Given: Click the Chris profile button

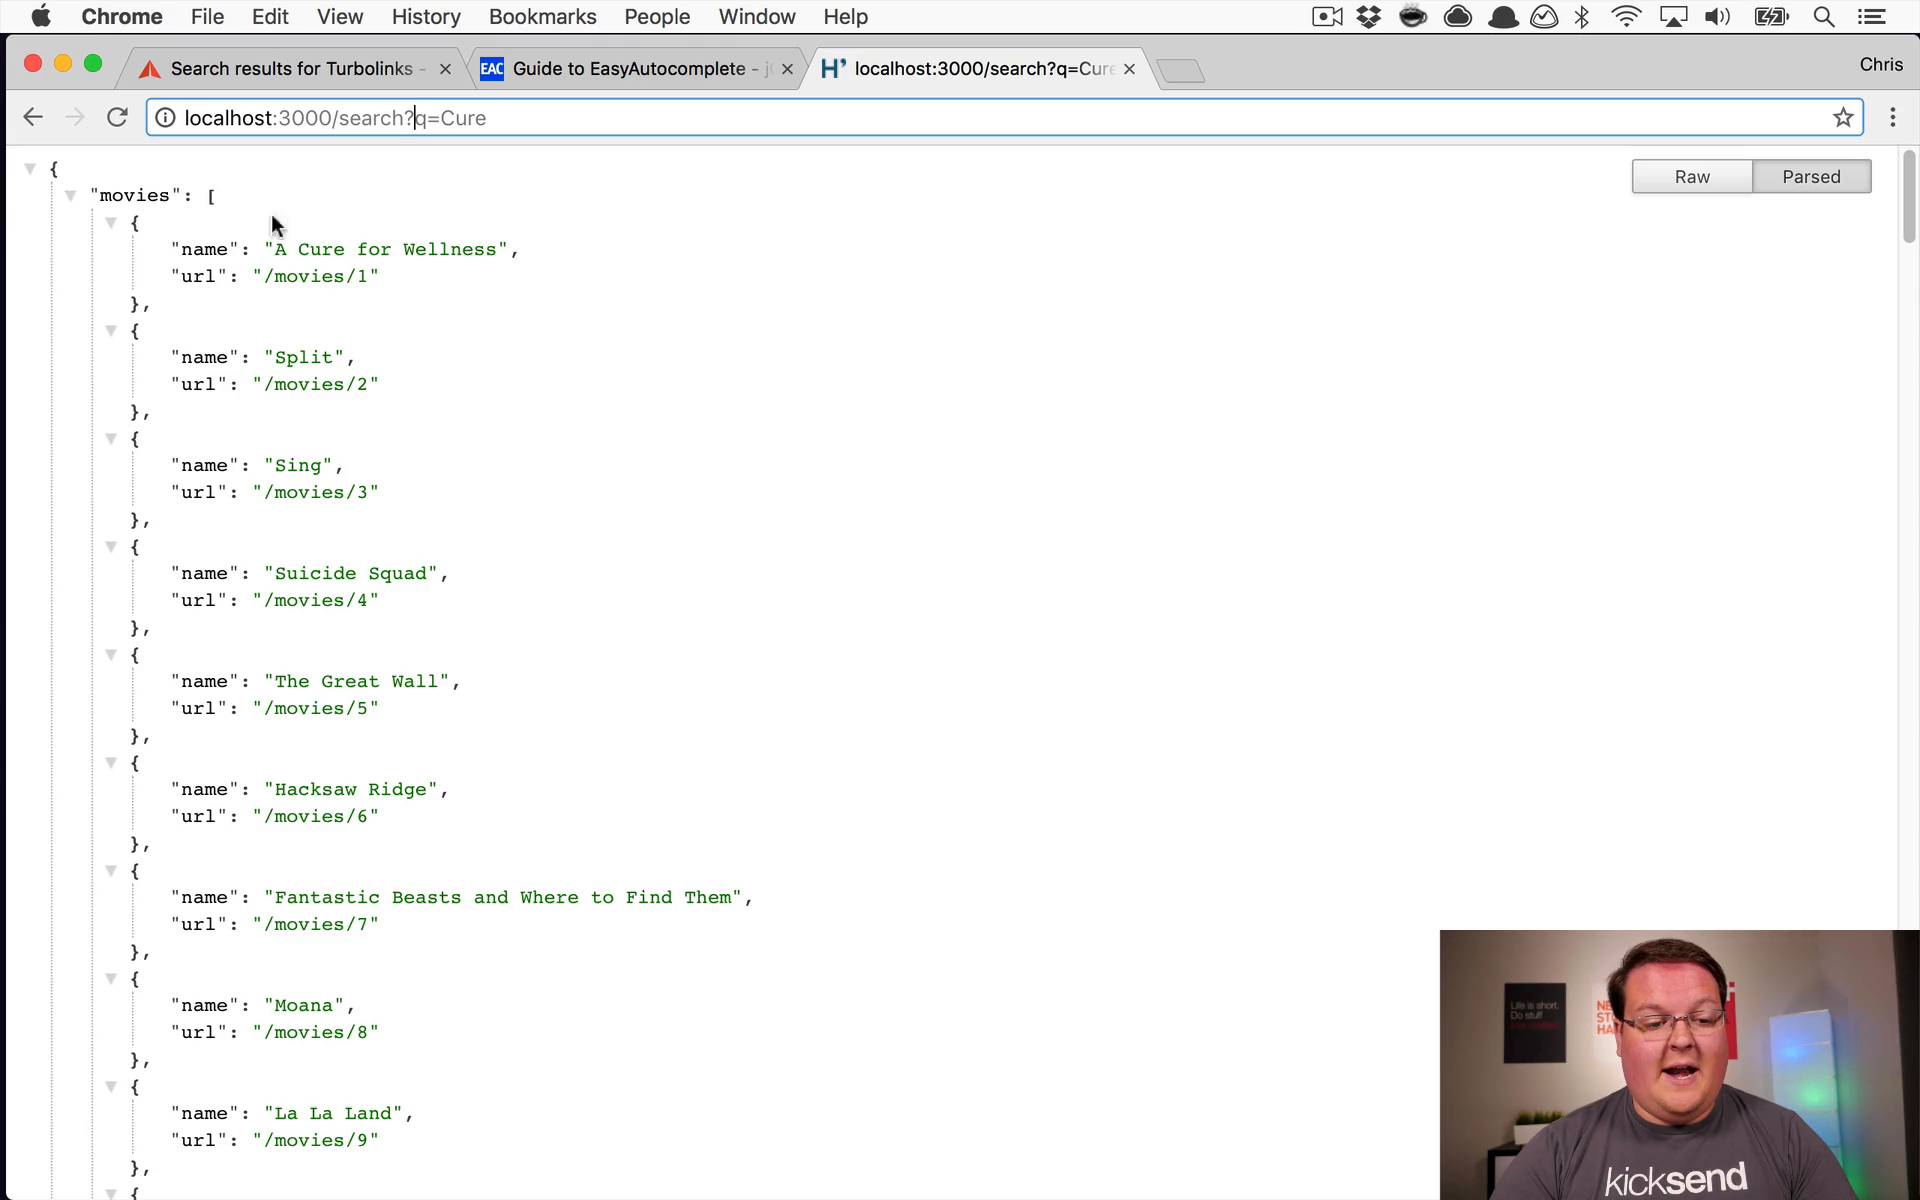Looking at the screenshot, I should coord(1881,65).
